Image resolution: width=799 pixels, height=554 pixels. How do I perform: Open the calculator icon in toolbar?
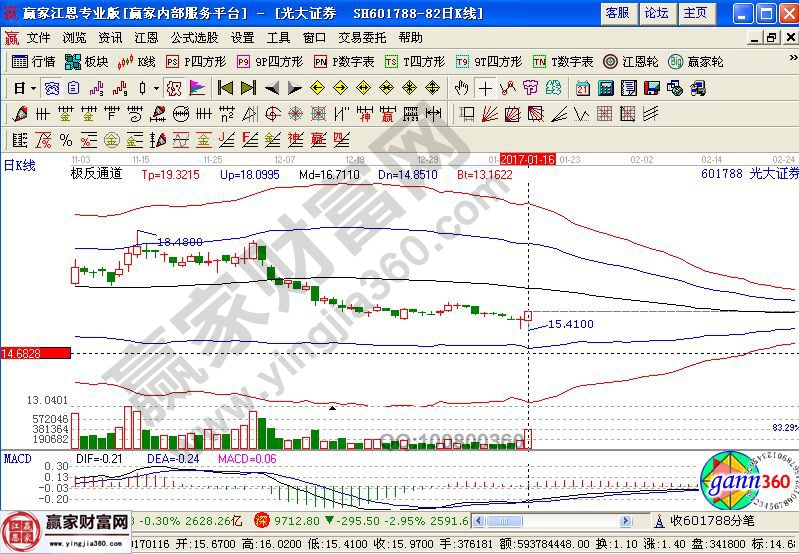[x=605, y=88]
